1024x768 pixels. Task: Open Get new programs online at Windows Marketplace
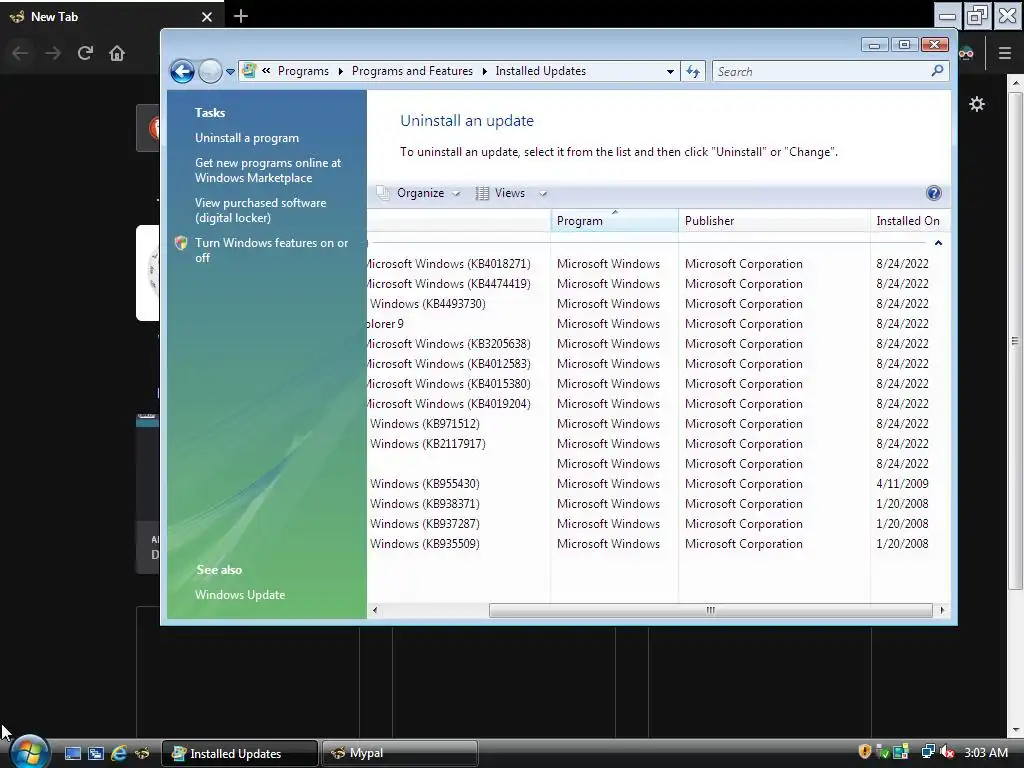pyautogui.click(x=268, y=170)
